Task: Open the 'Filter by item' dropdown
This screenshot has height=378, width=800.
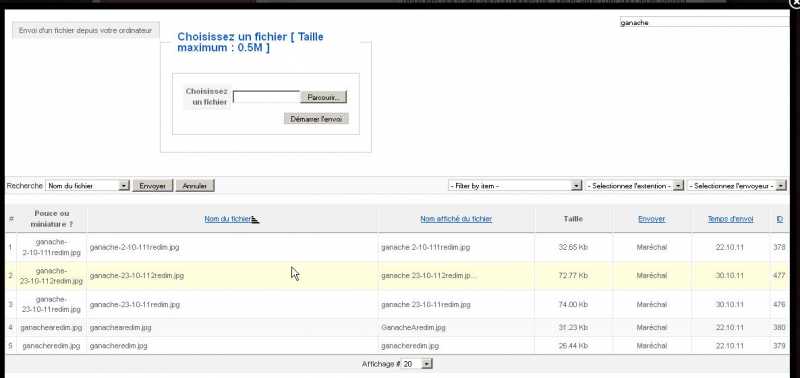Action: pos(515,186)
